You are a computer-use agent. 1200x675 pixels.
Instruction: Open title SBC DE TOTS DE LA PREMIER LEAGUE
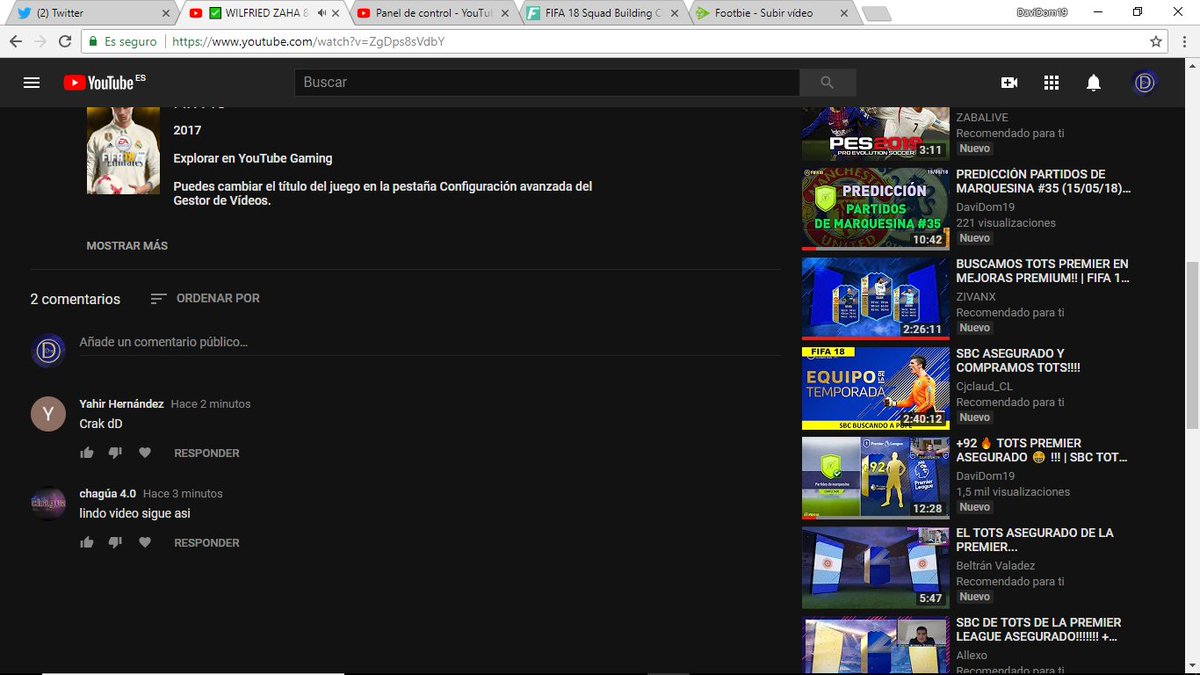1039,629
